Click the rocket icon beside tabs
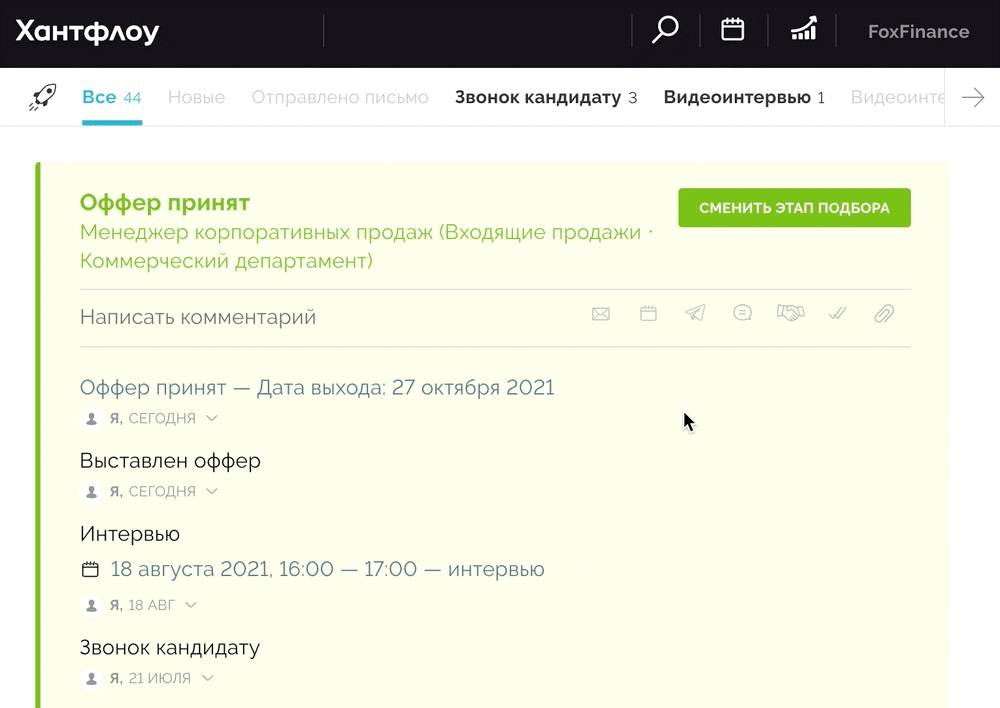The height and width of the screenshot is (708, 1000). [x=42, y=97]
